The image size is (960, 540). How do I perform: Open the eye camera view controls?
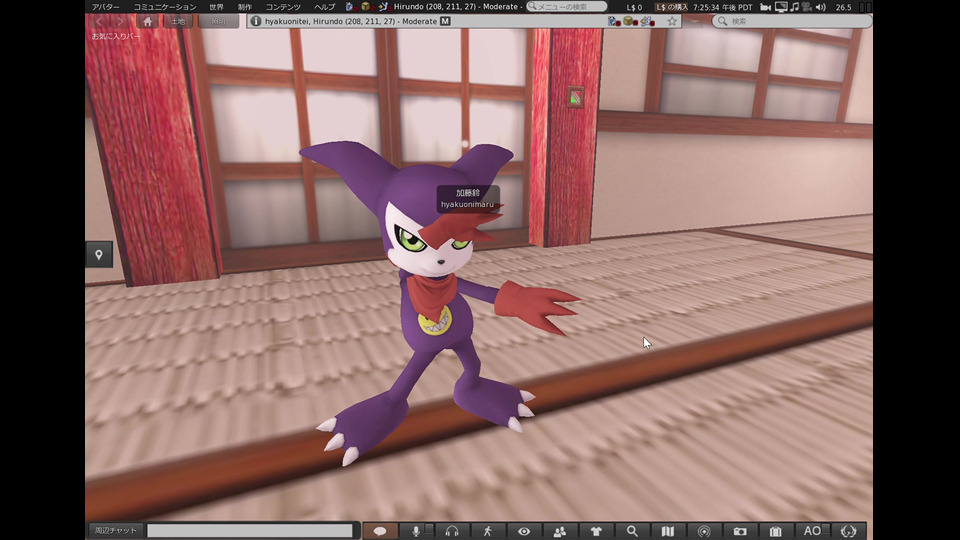point(523,531)
